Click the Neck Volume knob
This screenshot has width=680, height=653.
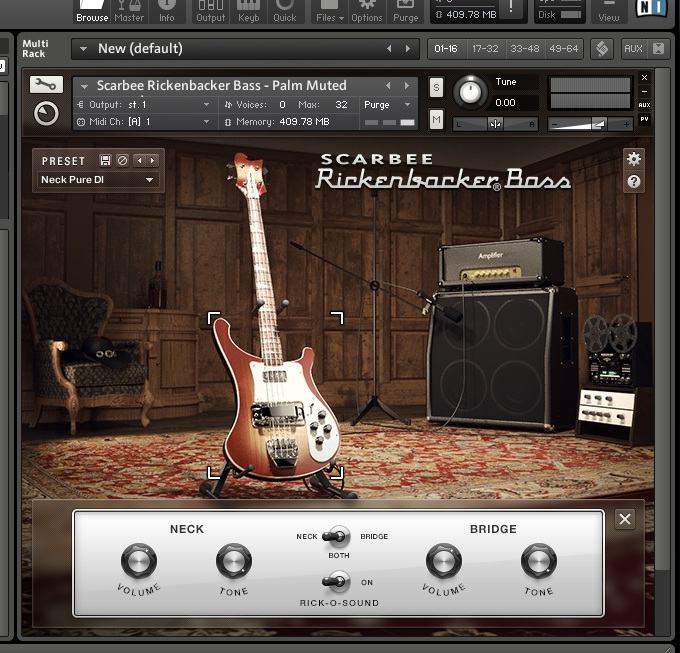tap(139, 561)
